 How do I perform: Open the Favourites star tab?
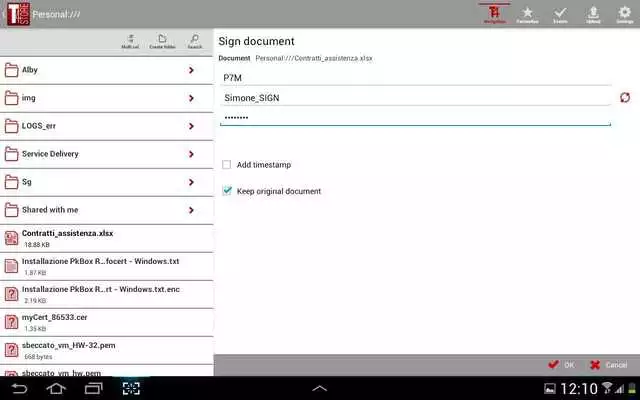tap(526, 14)
